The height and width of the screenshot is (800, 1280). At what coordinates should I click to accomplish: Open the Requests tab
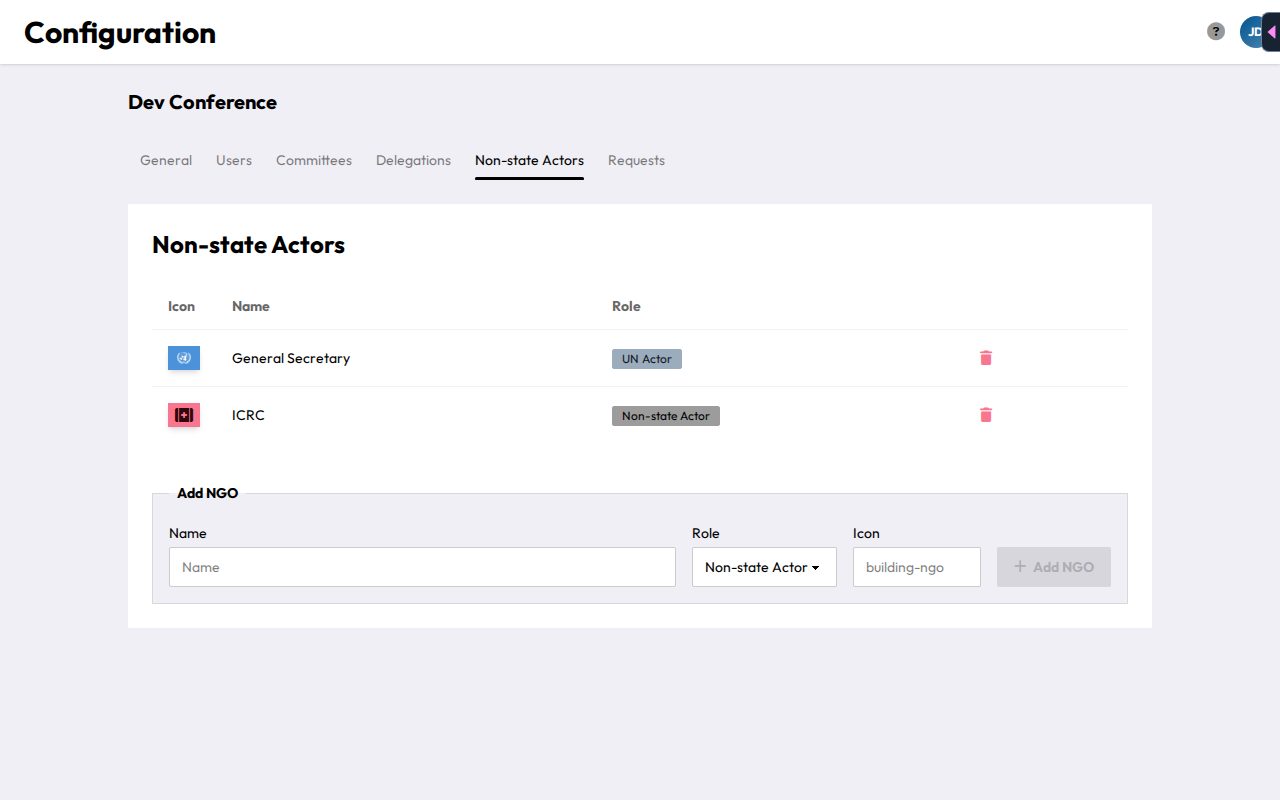(636, 160)
